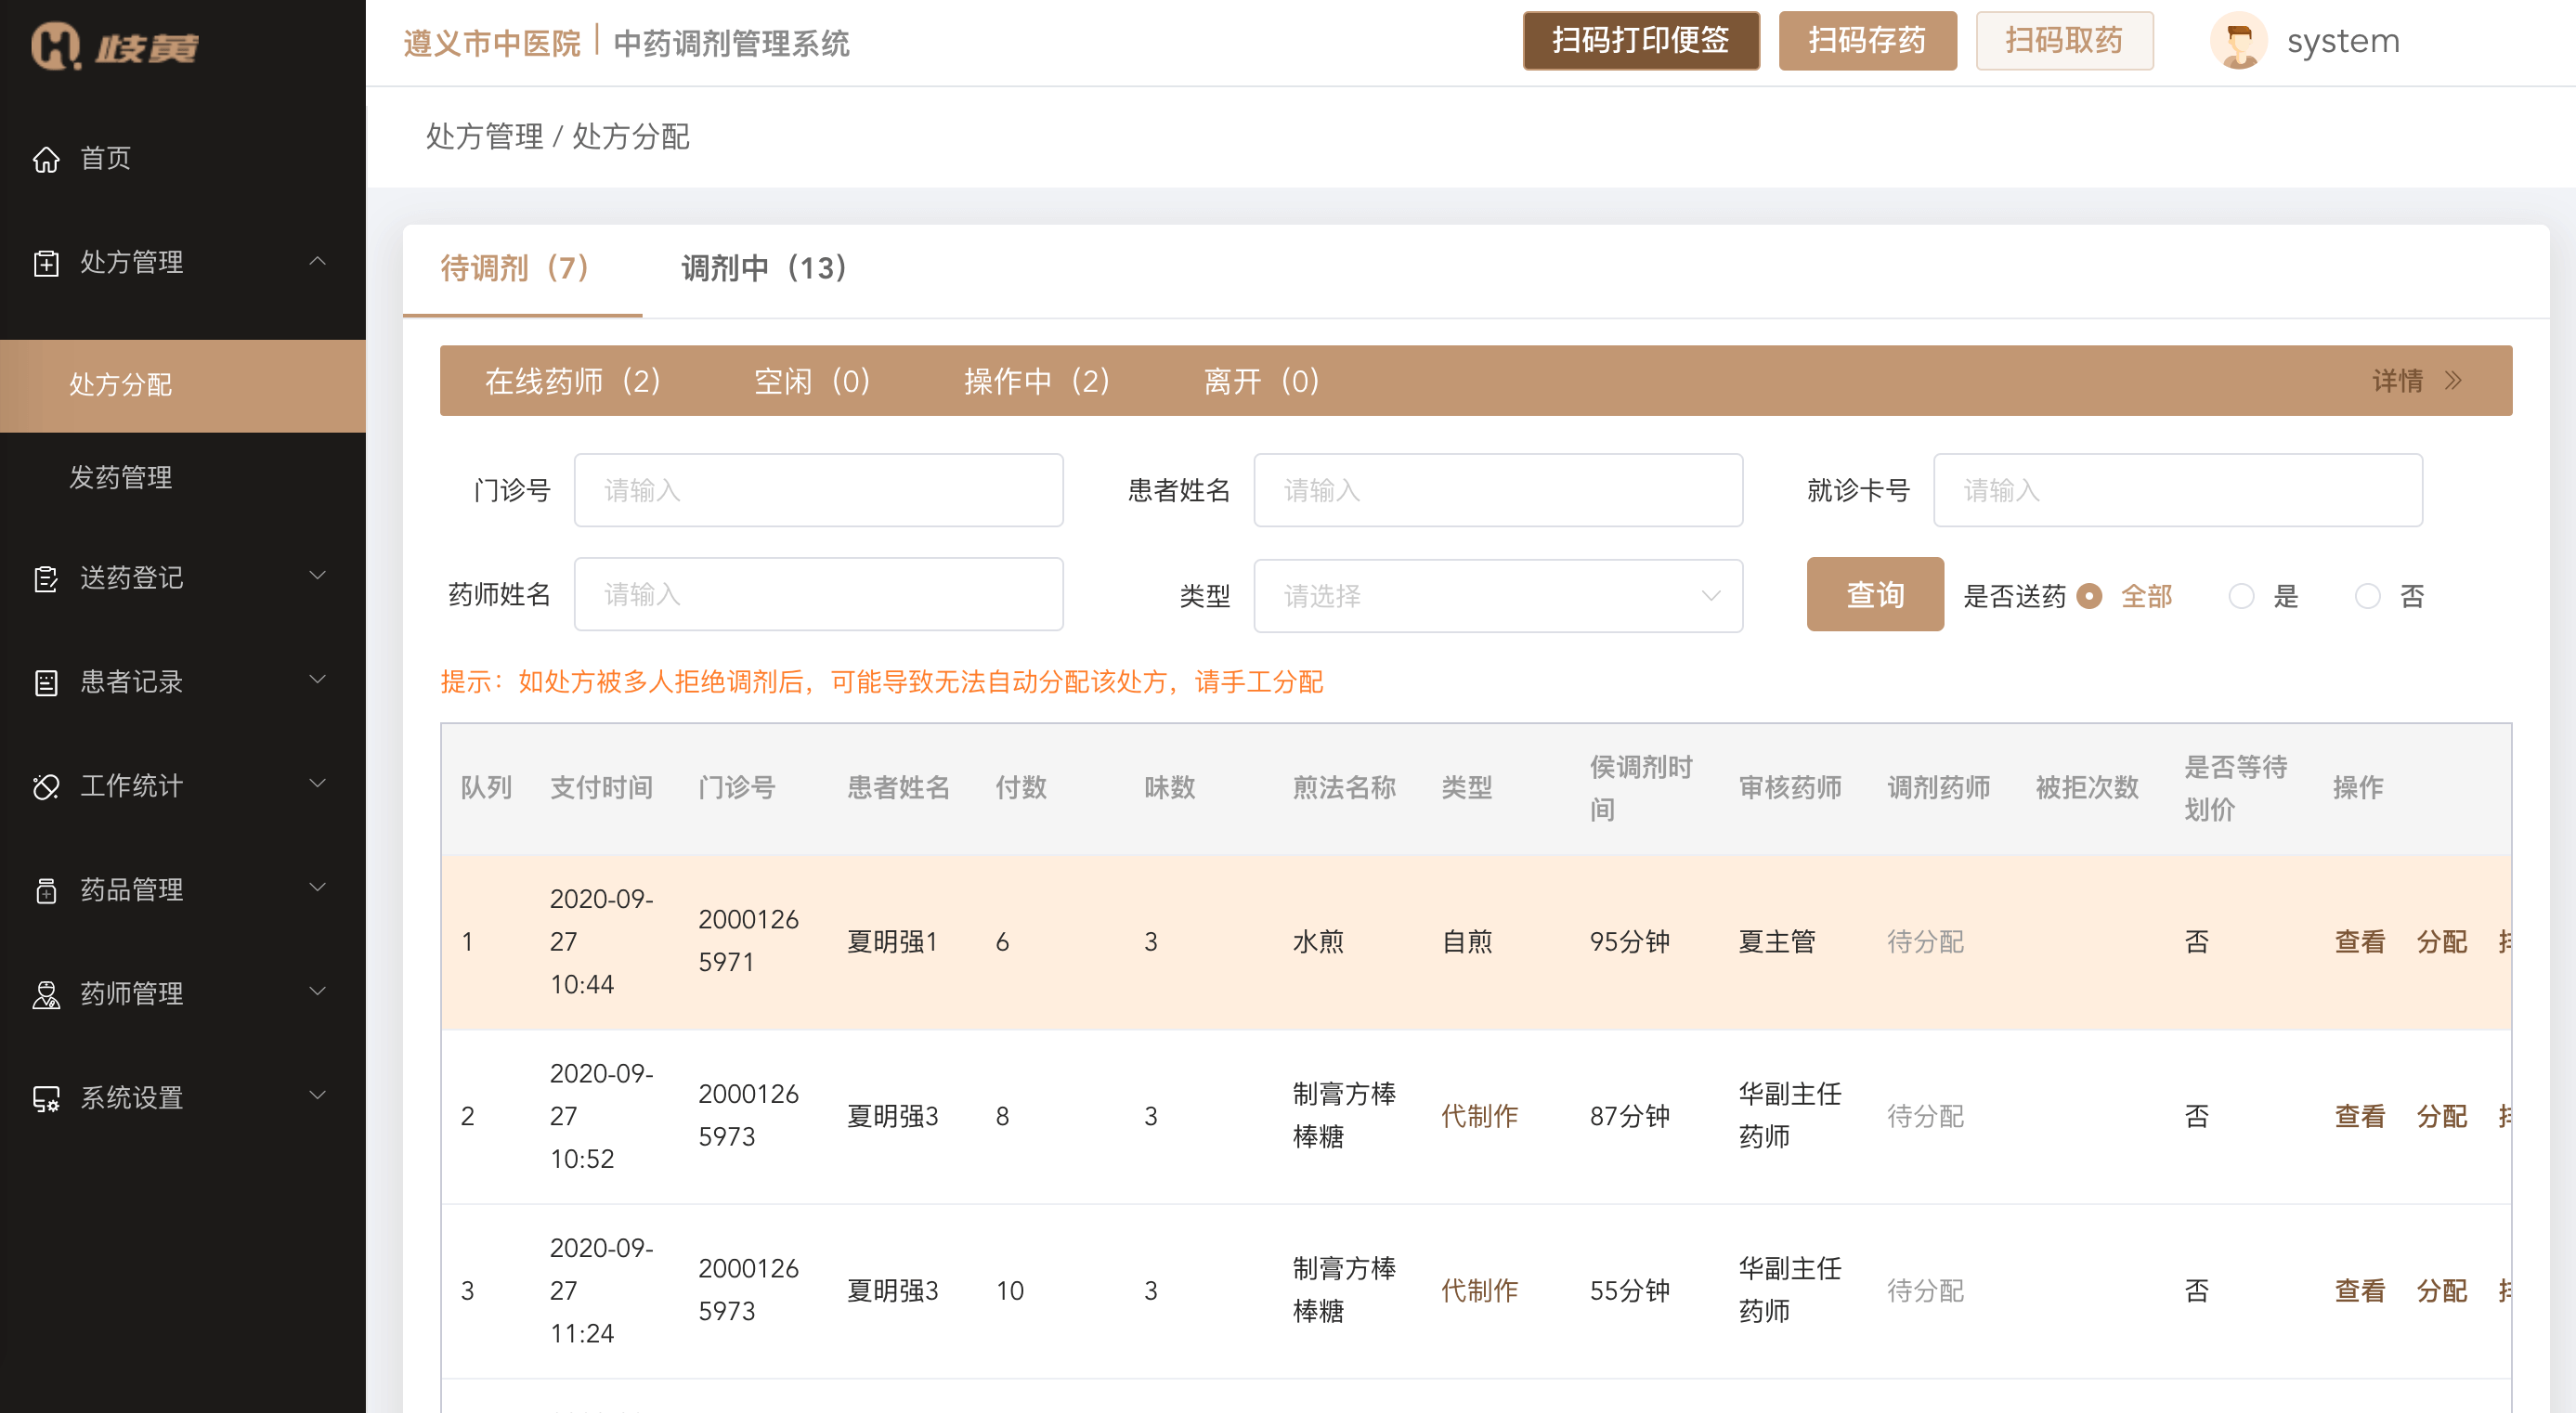Viewport: 2576px width, 1413px height.
Task: Click the 查询 search button
Action: [1874, 595]
